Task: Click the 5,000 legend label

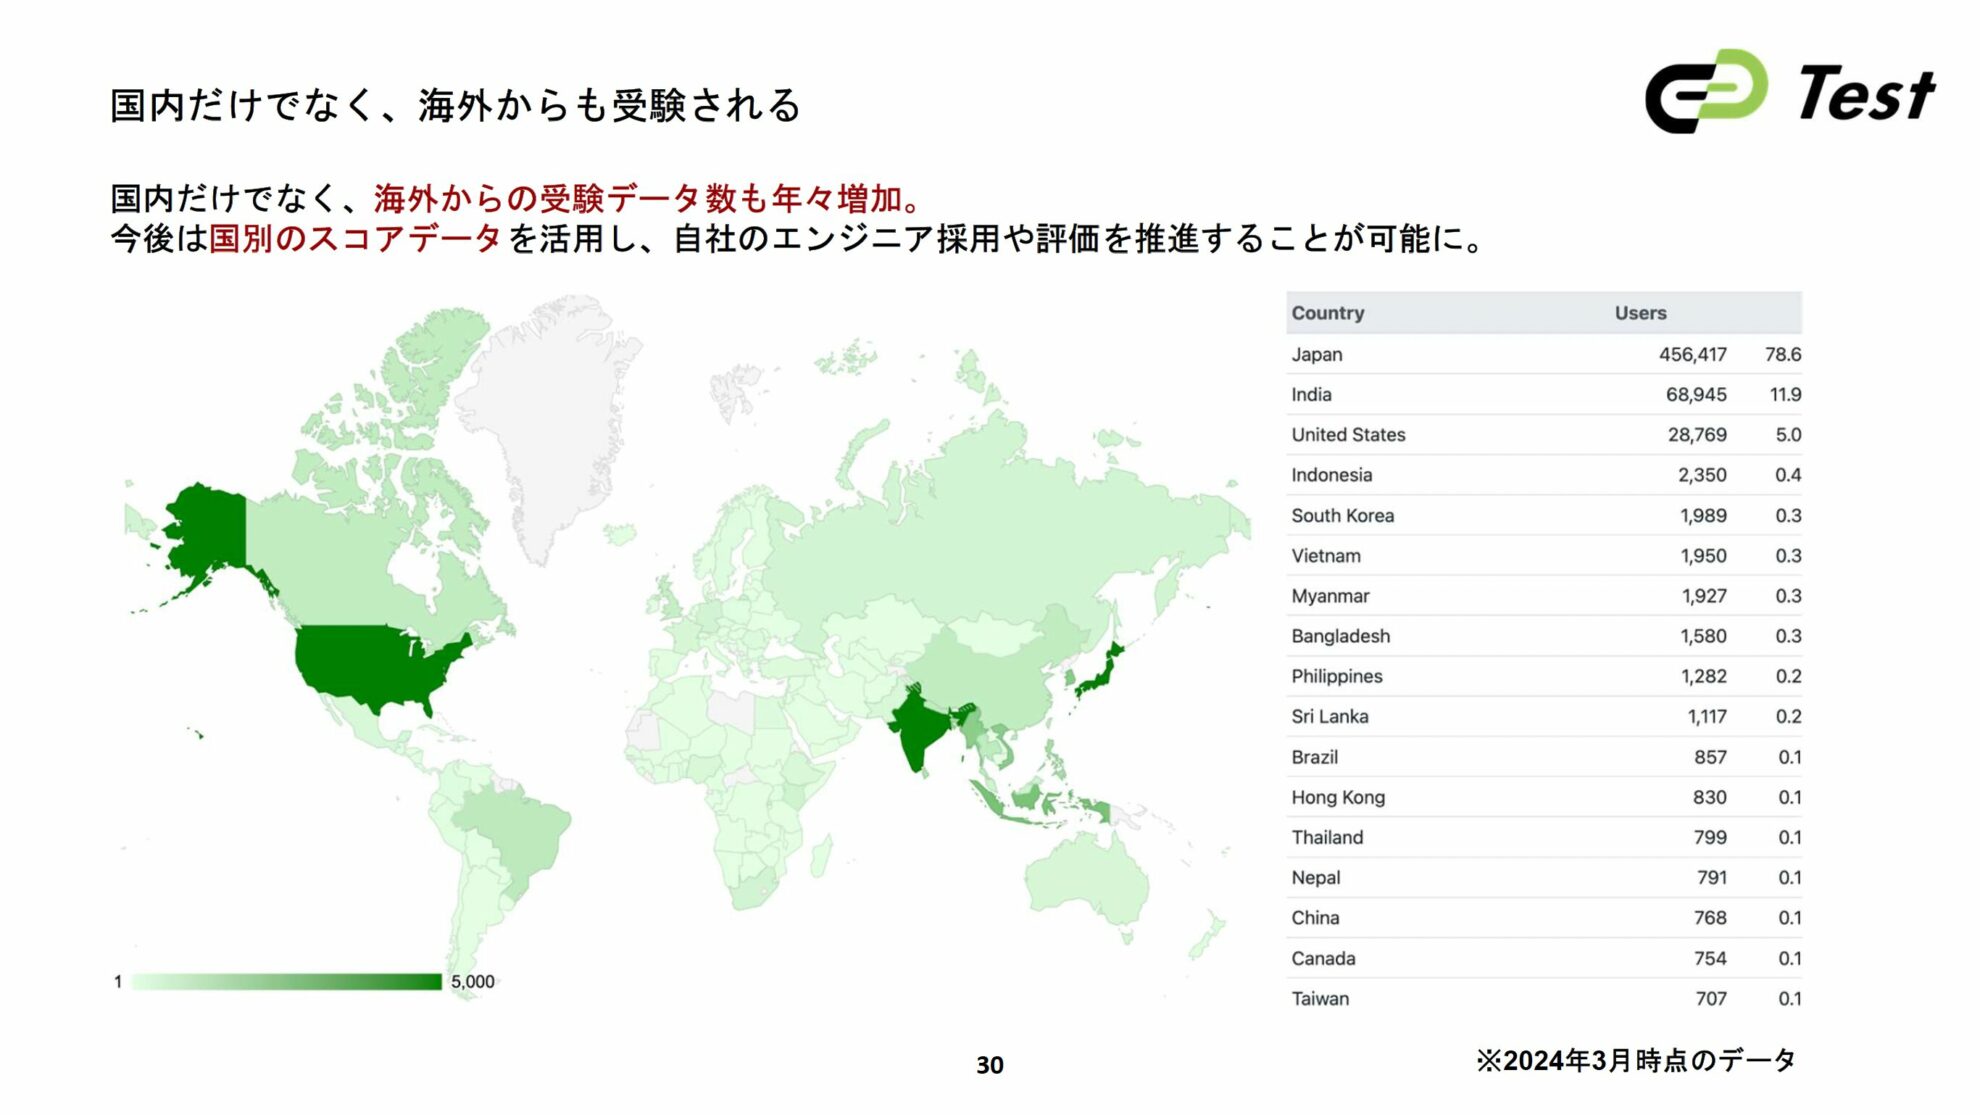Action: pyautogui.click(x=471, y=983)
